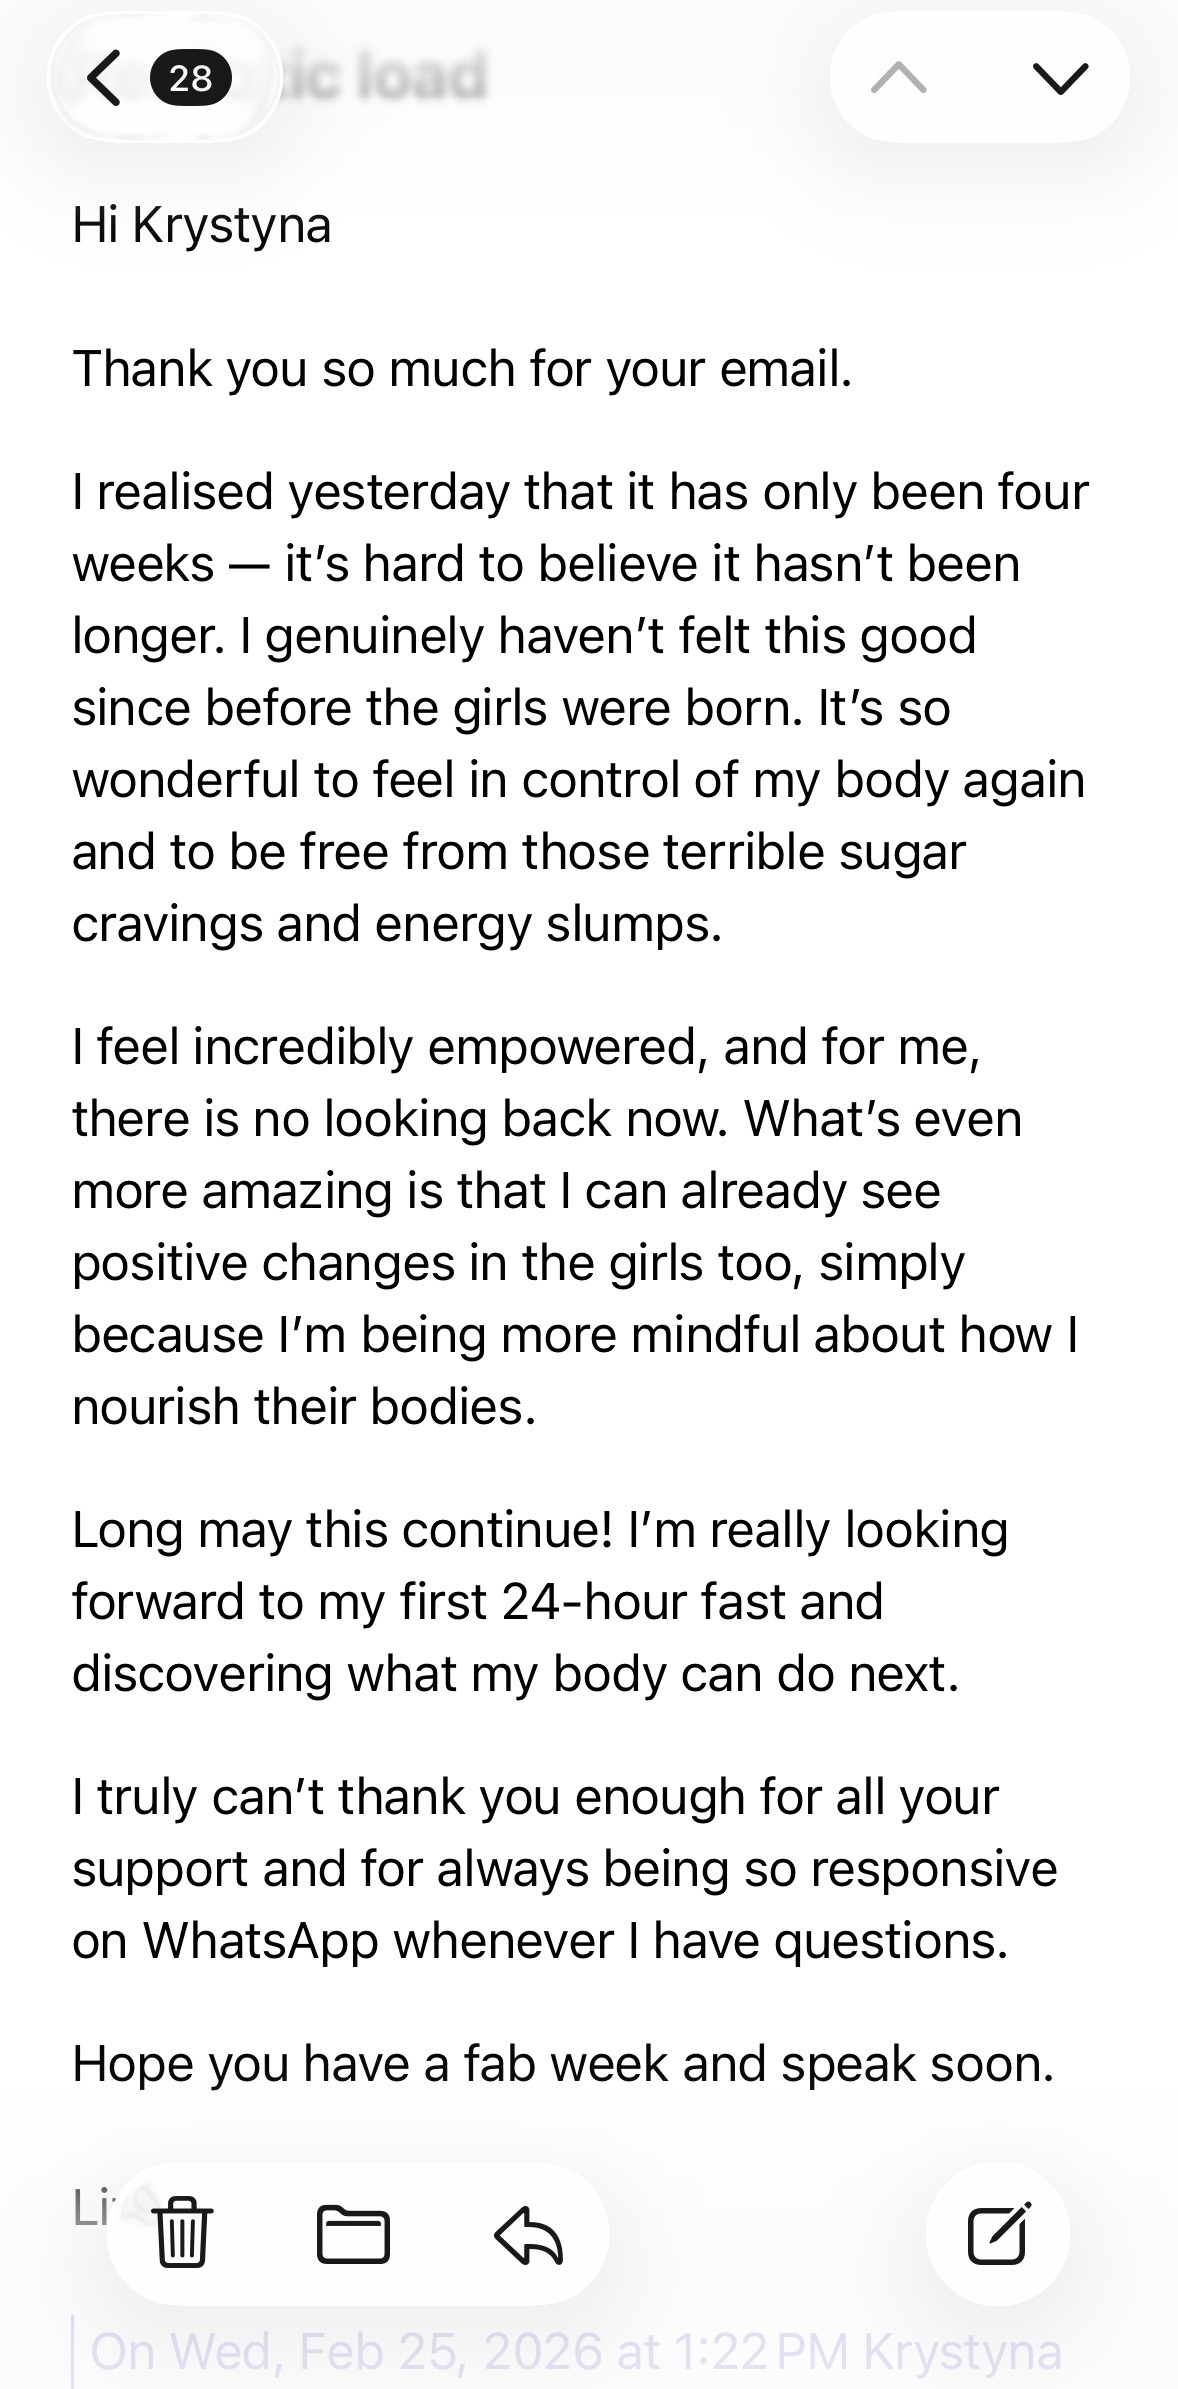Reply using the curved arrow icon

coord(529,2233)
